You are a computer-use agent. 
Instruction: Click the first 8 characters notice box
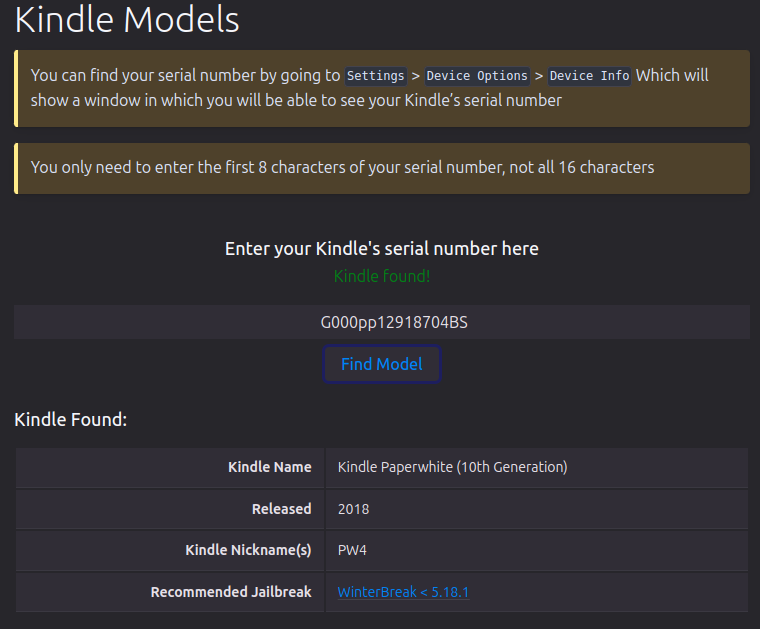click(381, 168)
